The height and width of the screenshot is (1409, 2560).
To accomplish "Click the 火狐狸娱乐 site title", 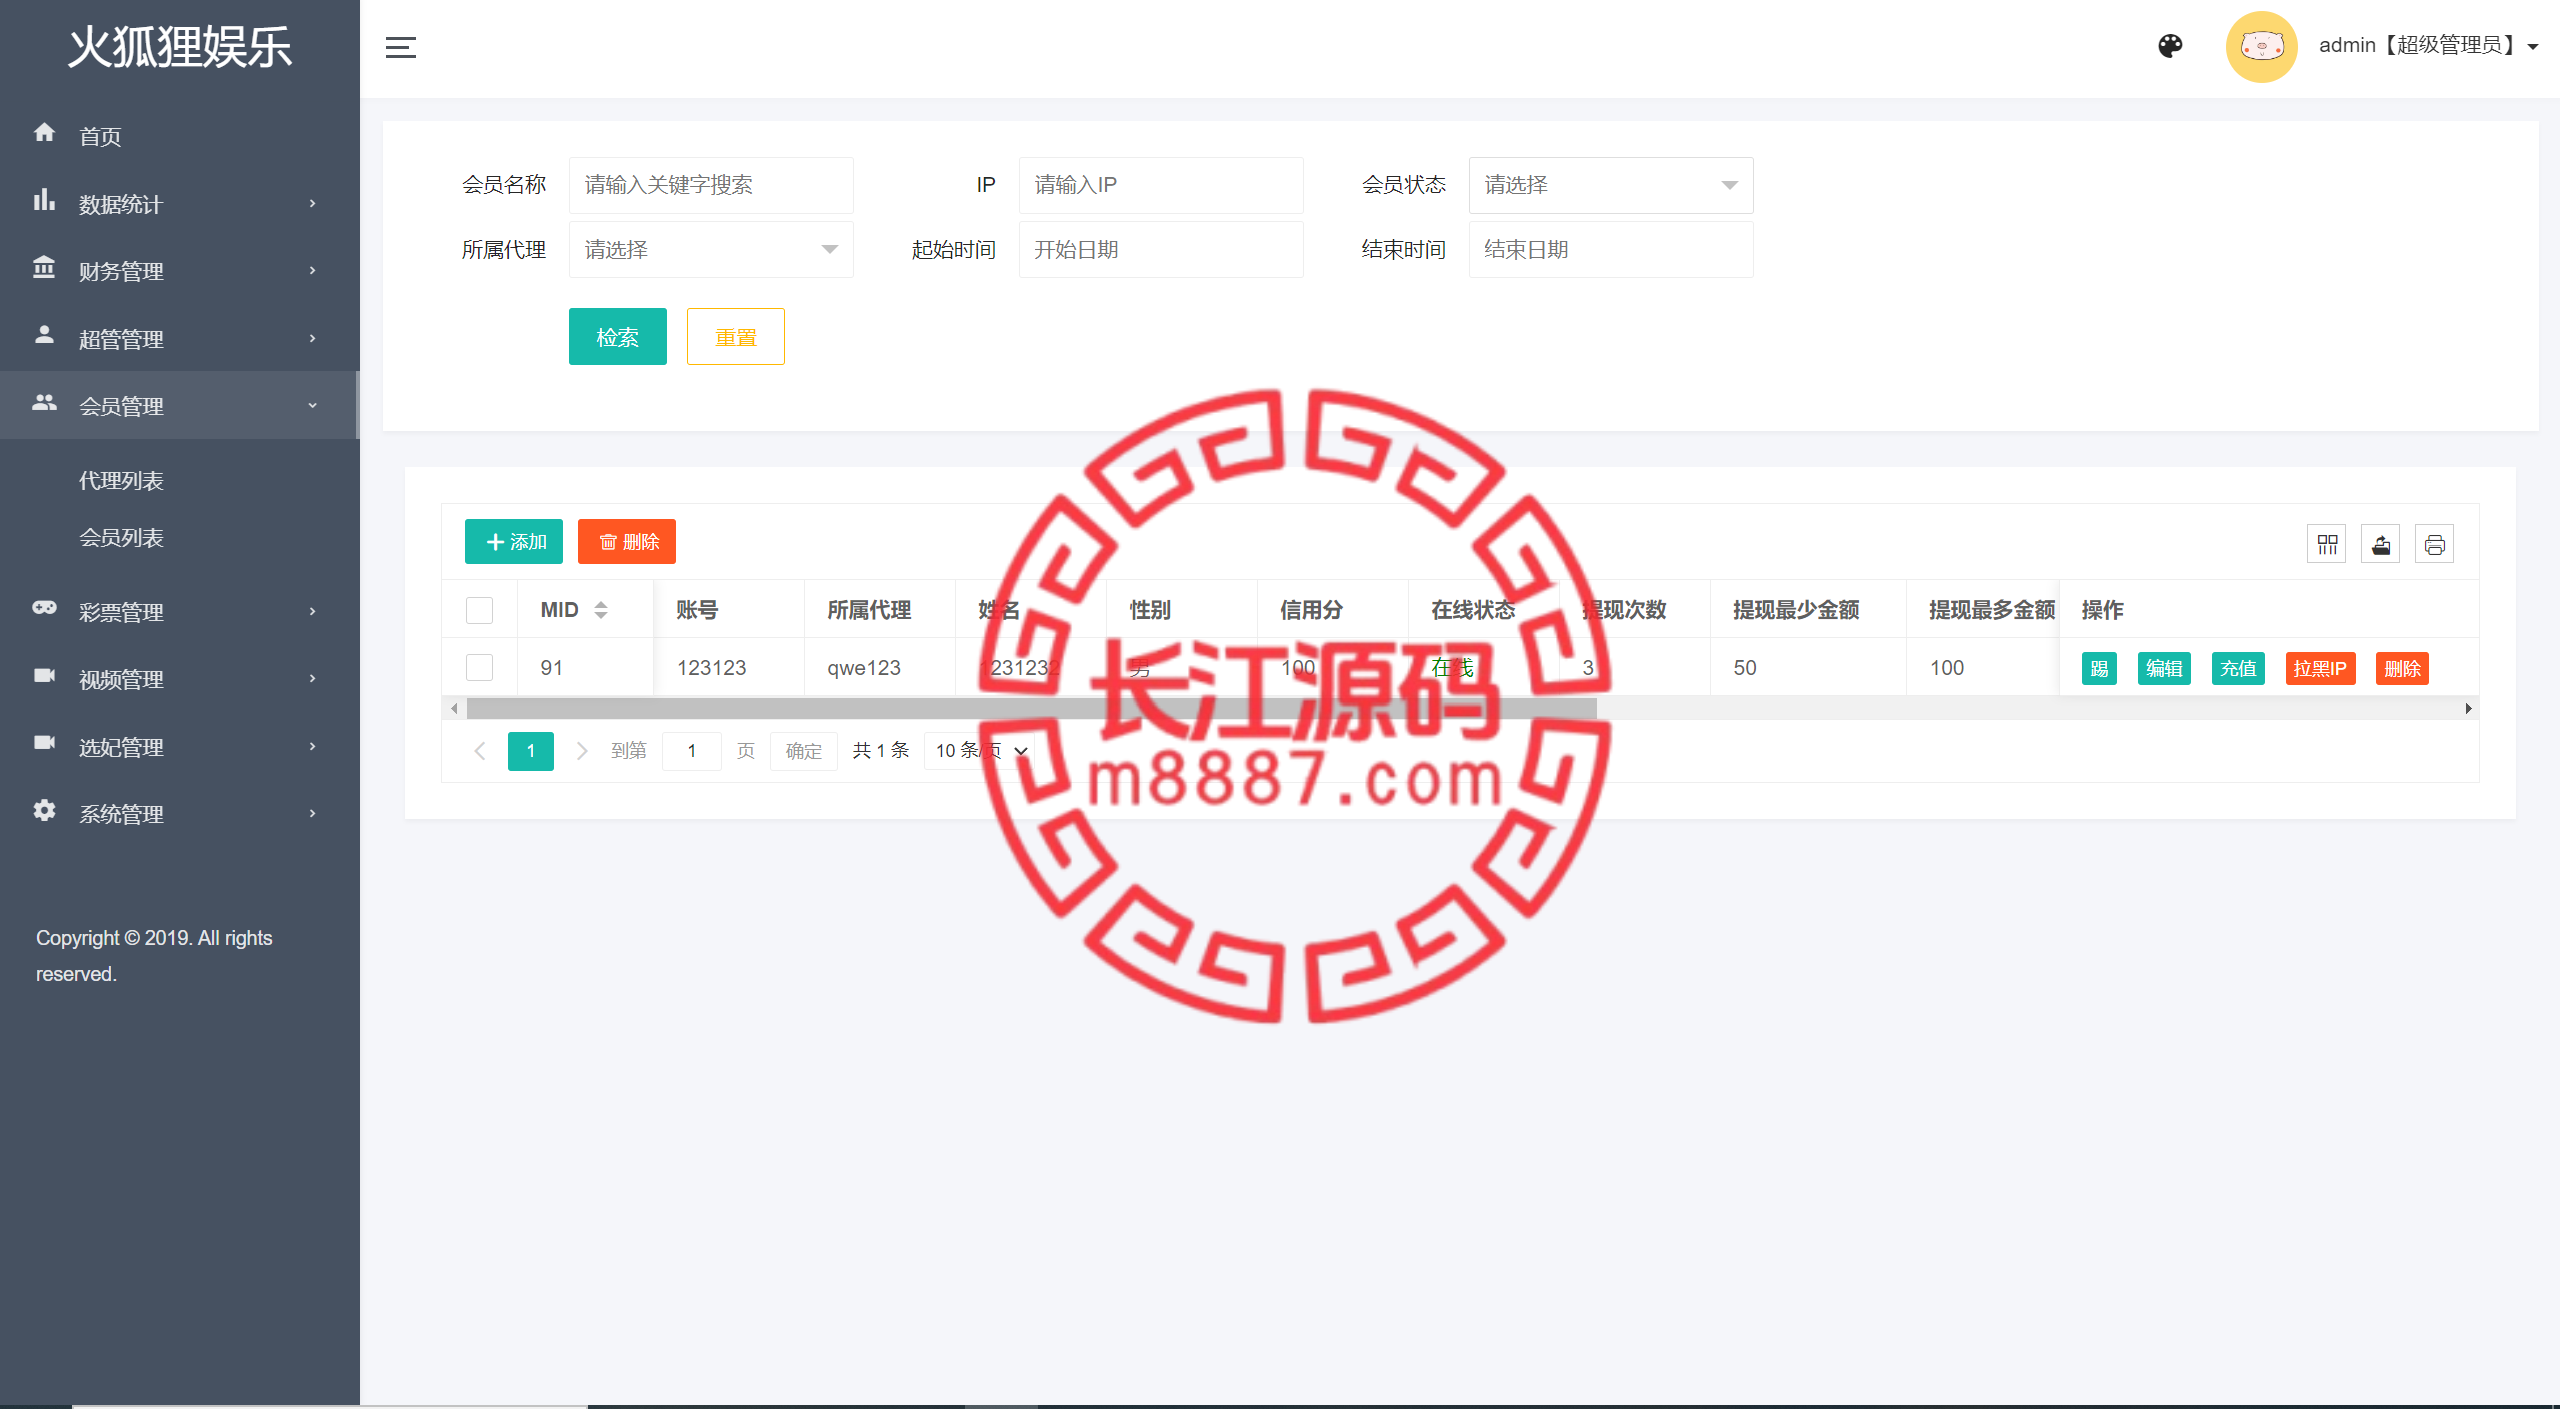I will tap(180, 47).
